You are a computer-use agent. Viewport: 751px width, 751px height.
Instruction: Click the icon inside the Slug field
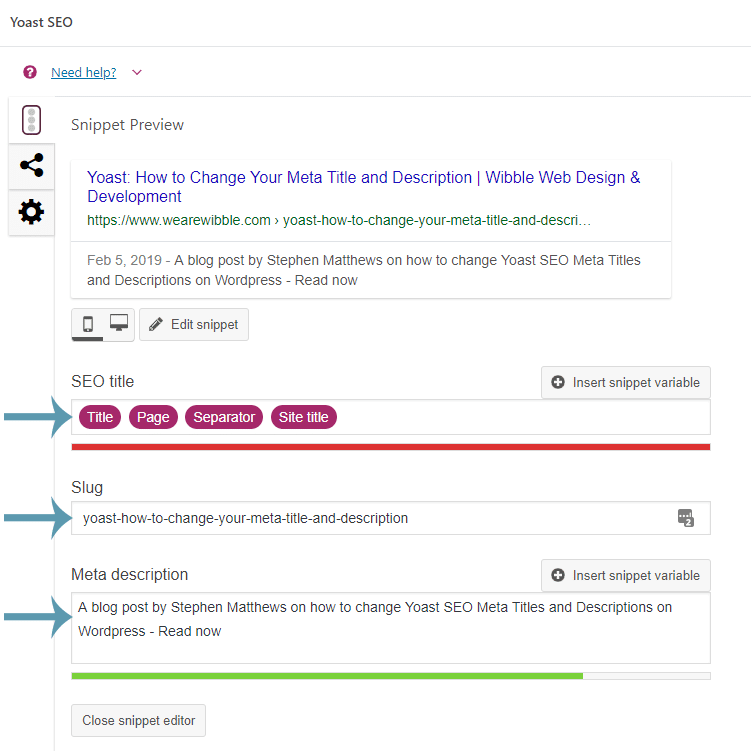click(x=685, y=518)
